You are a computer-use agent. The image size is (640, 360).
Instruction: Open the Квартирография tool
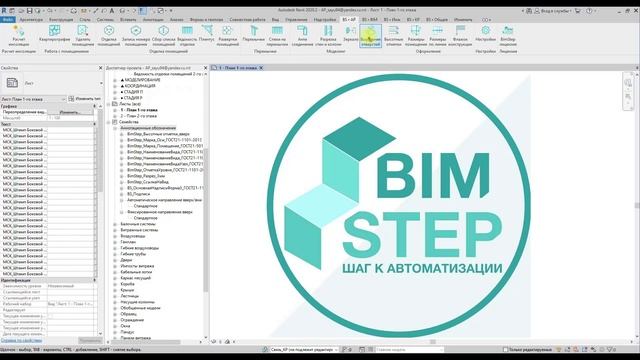point(54,33)
